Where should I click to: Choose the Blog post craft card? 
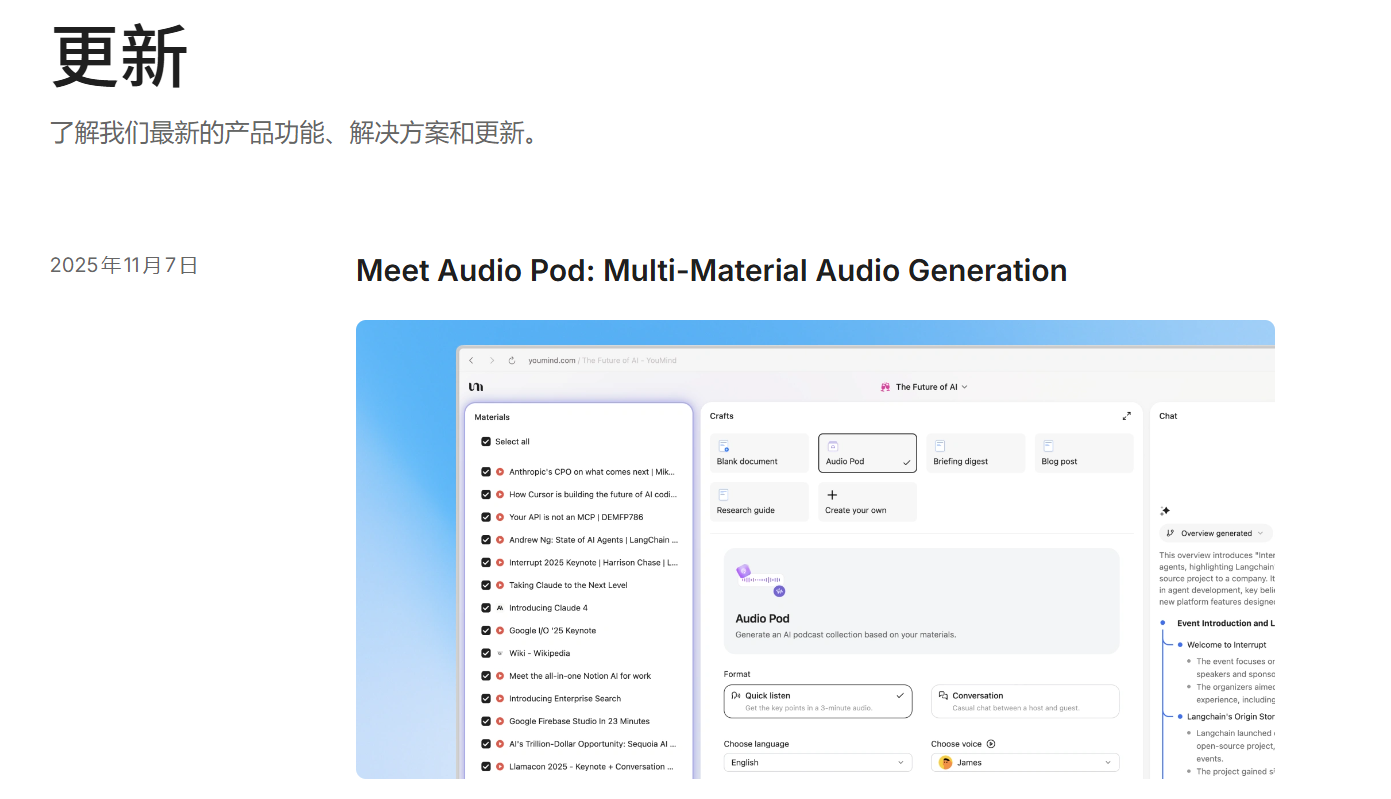click(1084, 453)
